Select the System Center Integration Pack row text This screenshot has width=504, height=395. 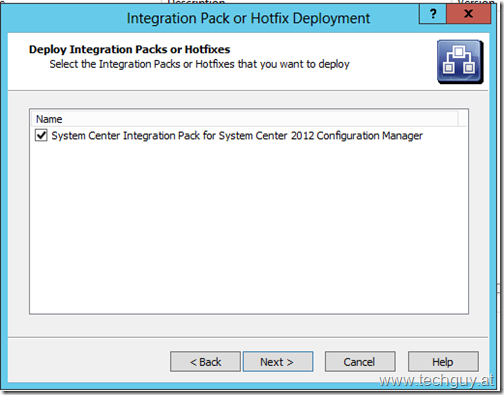click(x=237, y=136)
